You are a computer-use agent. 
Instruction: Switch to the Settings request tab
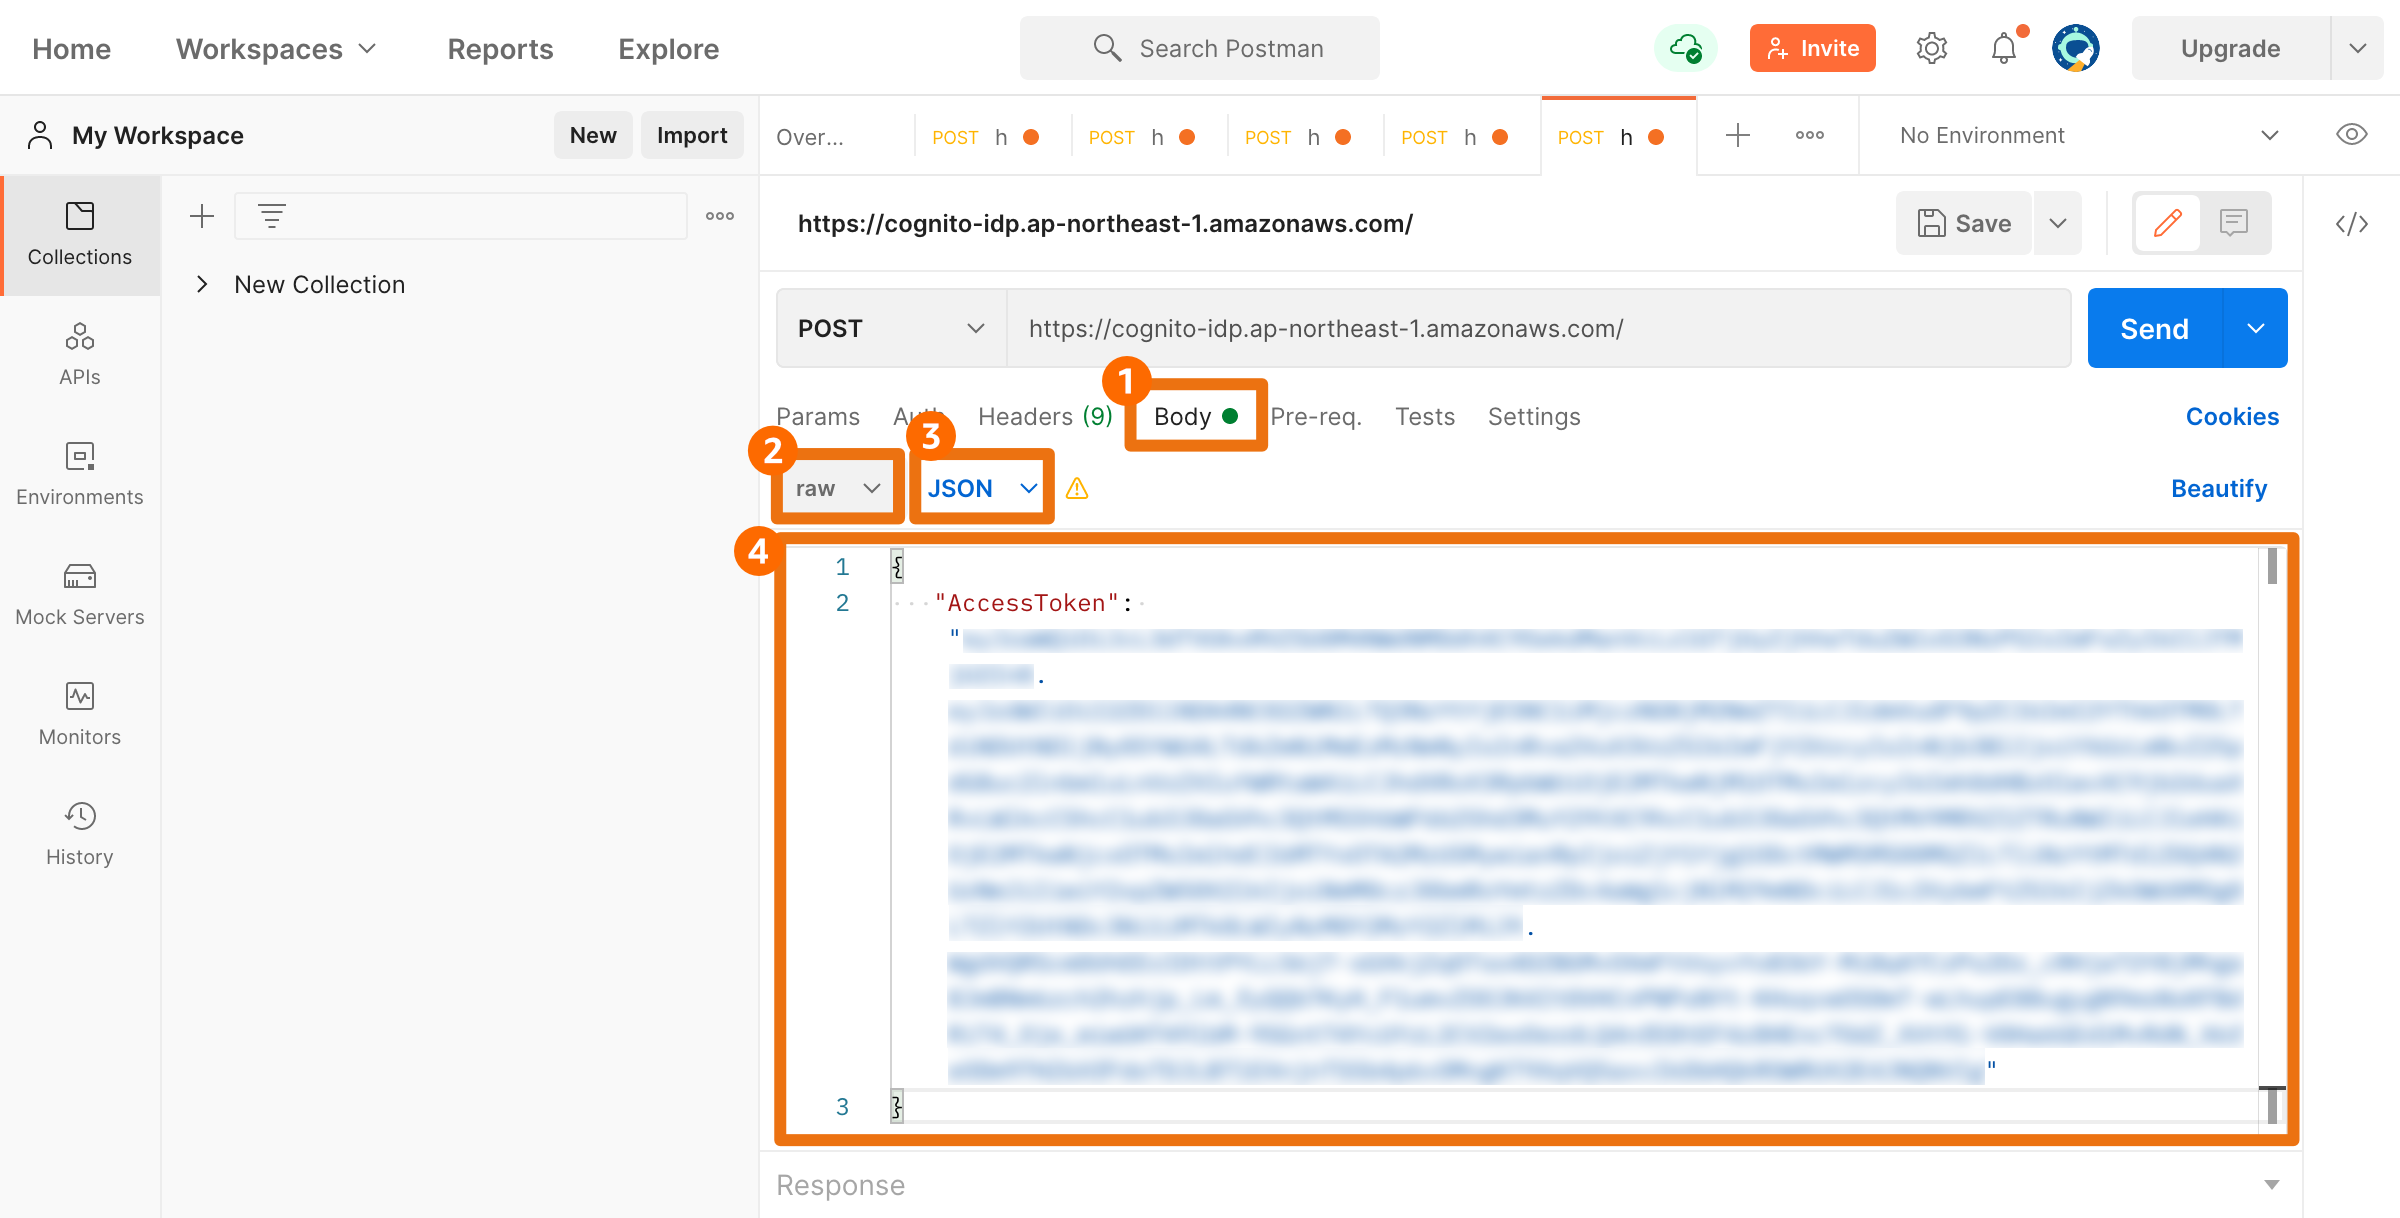tap(1534, 417)
